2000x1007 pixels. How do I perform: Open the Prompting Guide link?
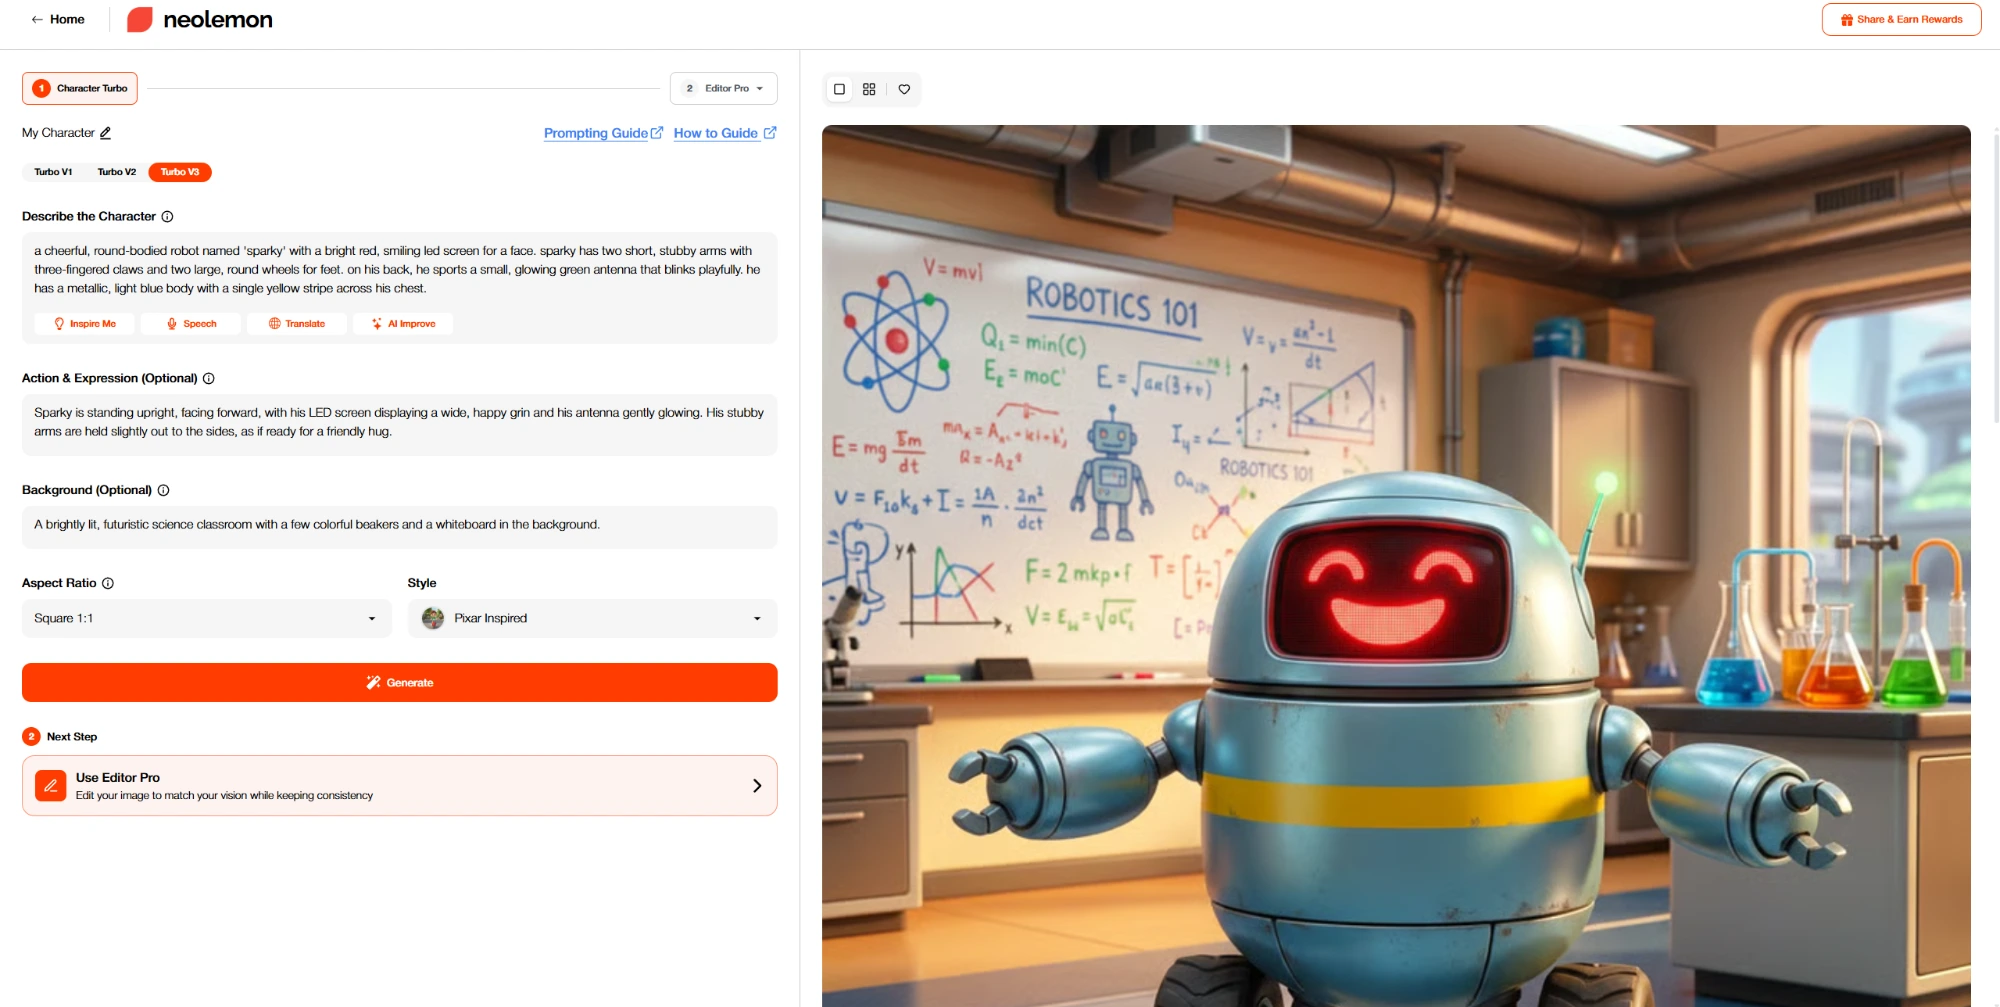click(x=603, y=133)
